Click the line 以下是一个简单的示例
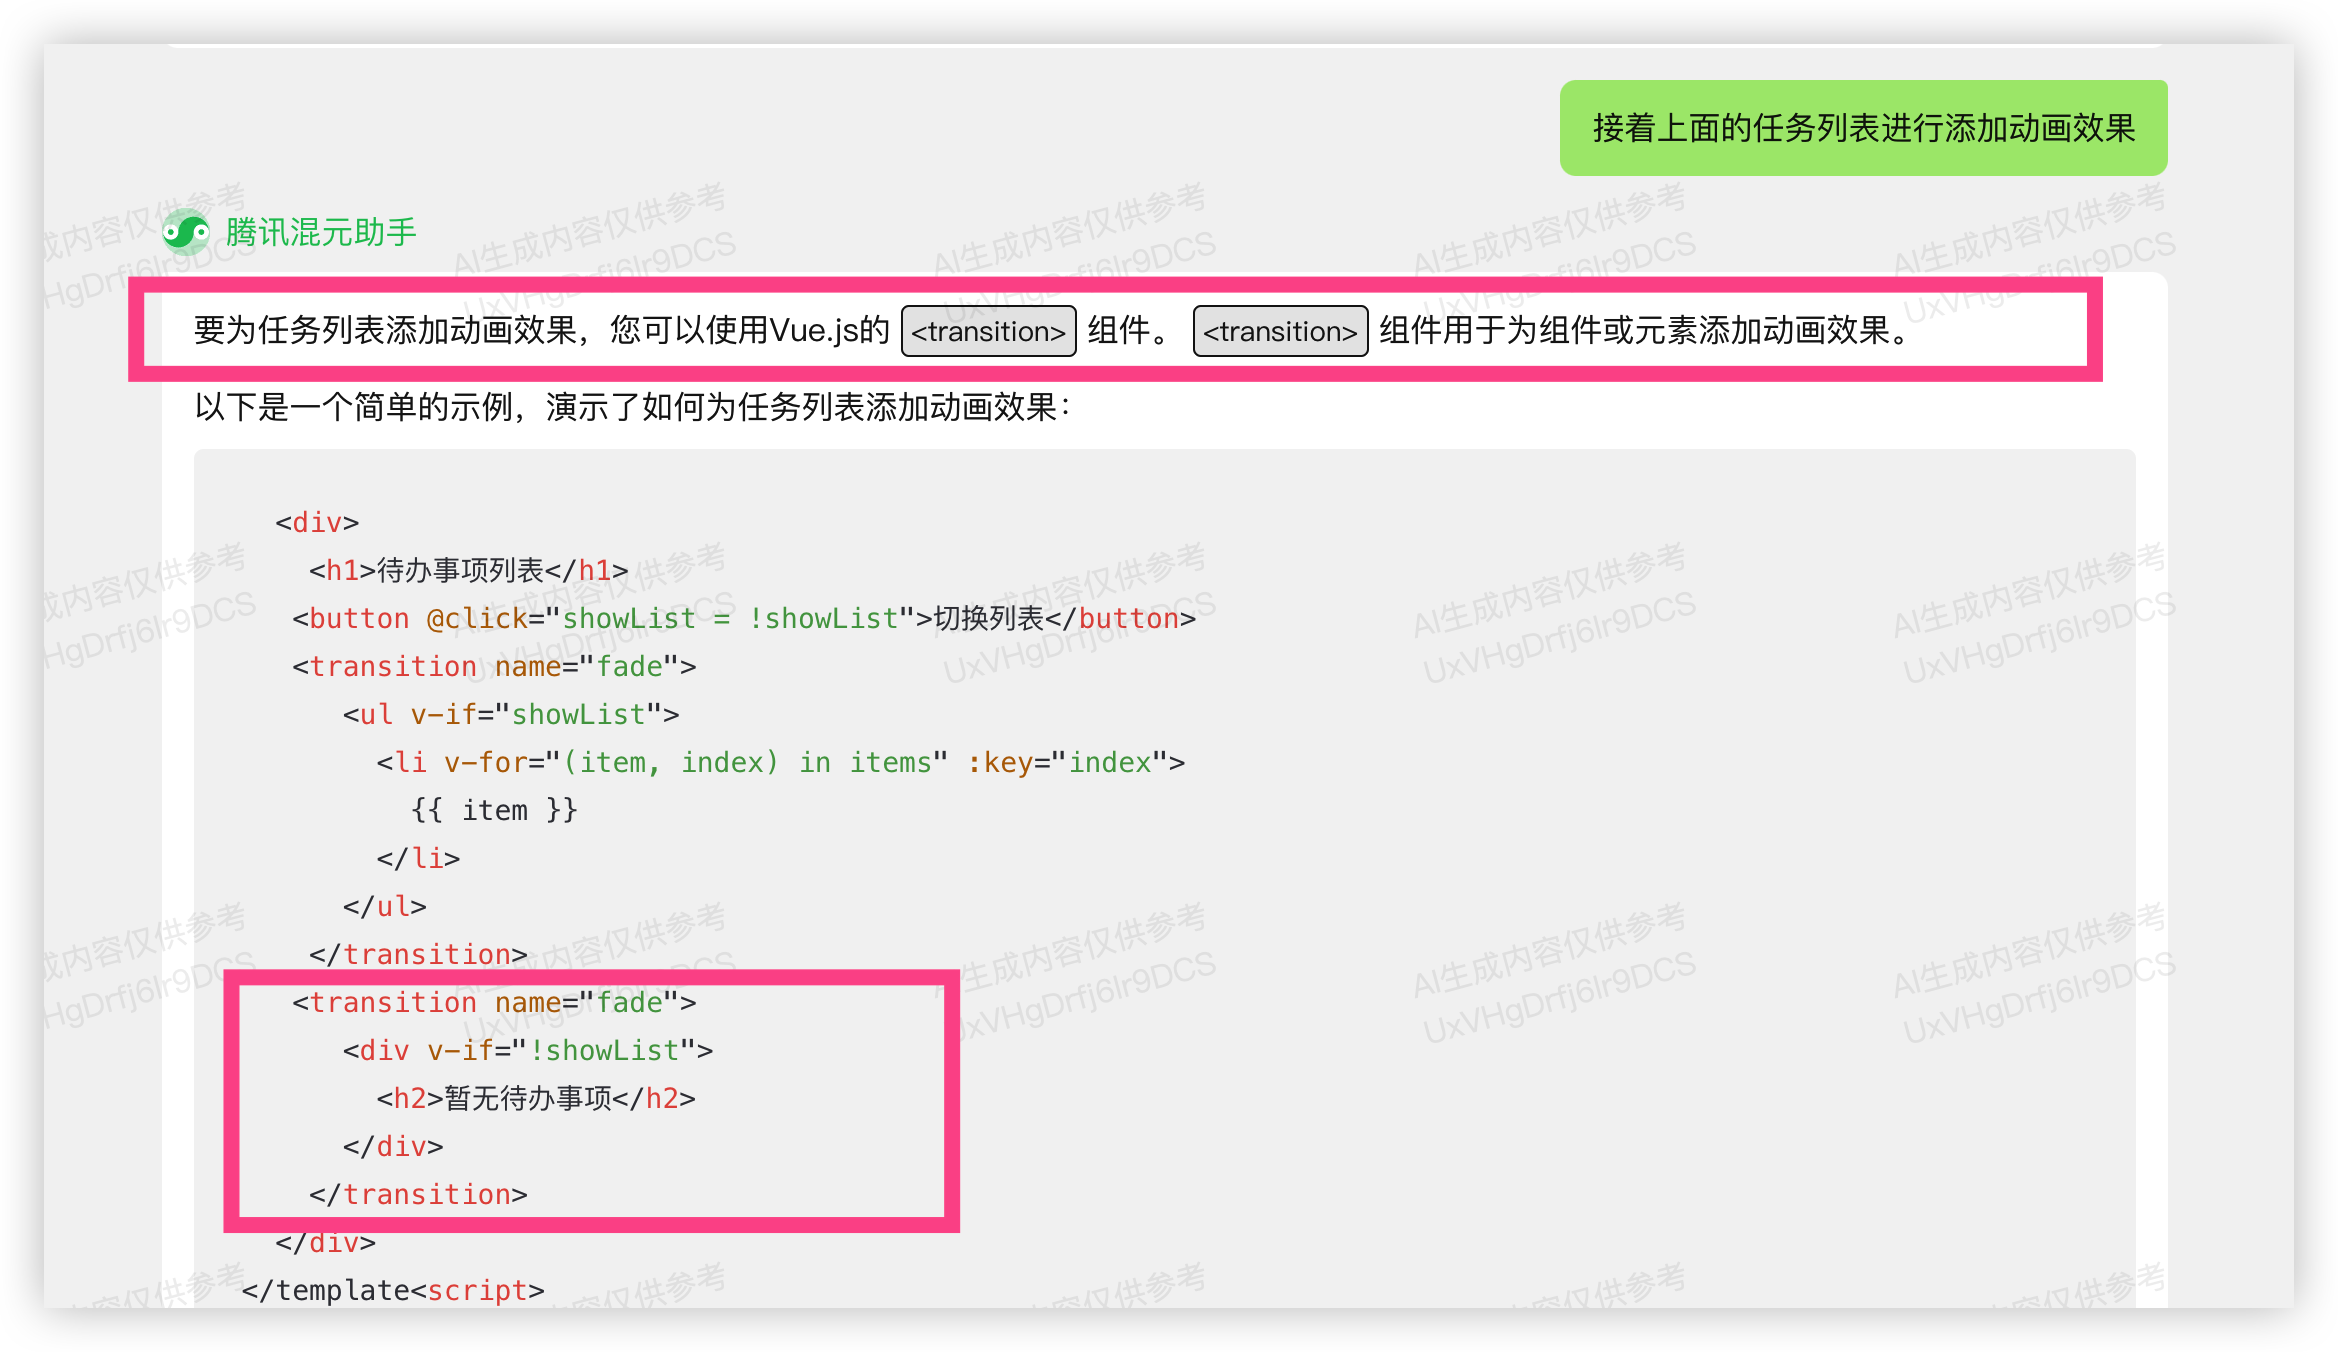 click(x=633, y=407)
